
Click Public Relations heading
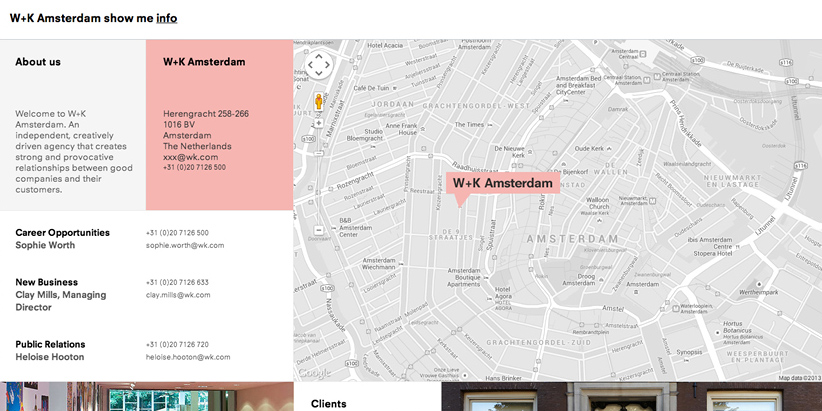[50, 344]
